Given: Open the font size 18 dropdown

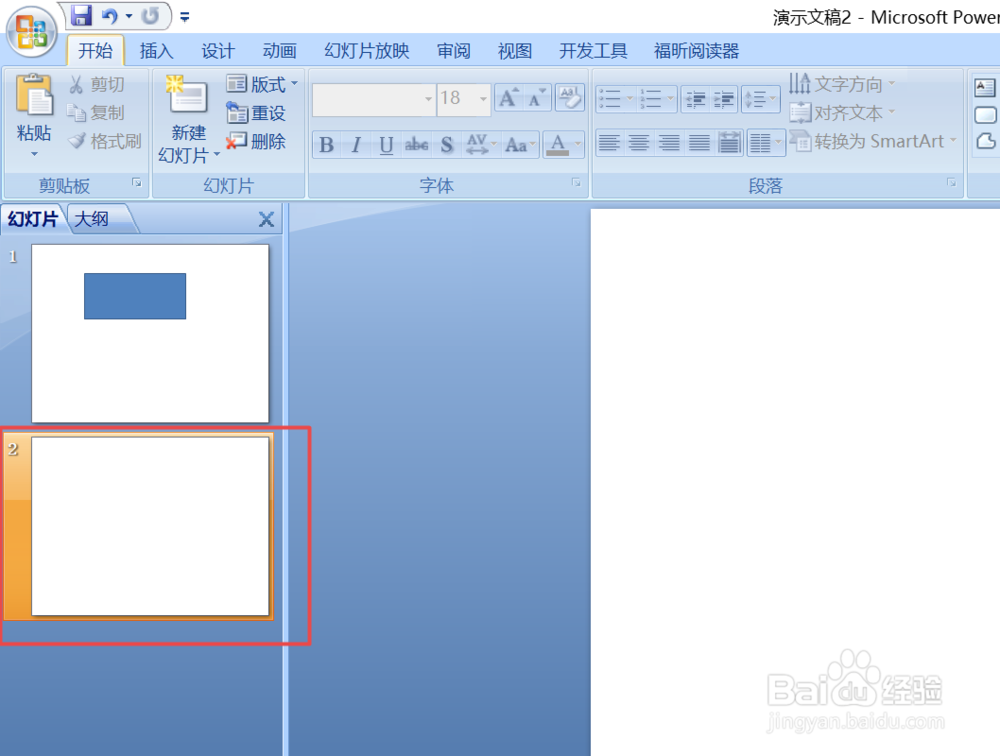Looking at the screenshot, I should 483,99.
